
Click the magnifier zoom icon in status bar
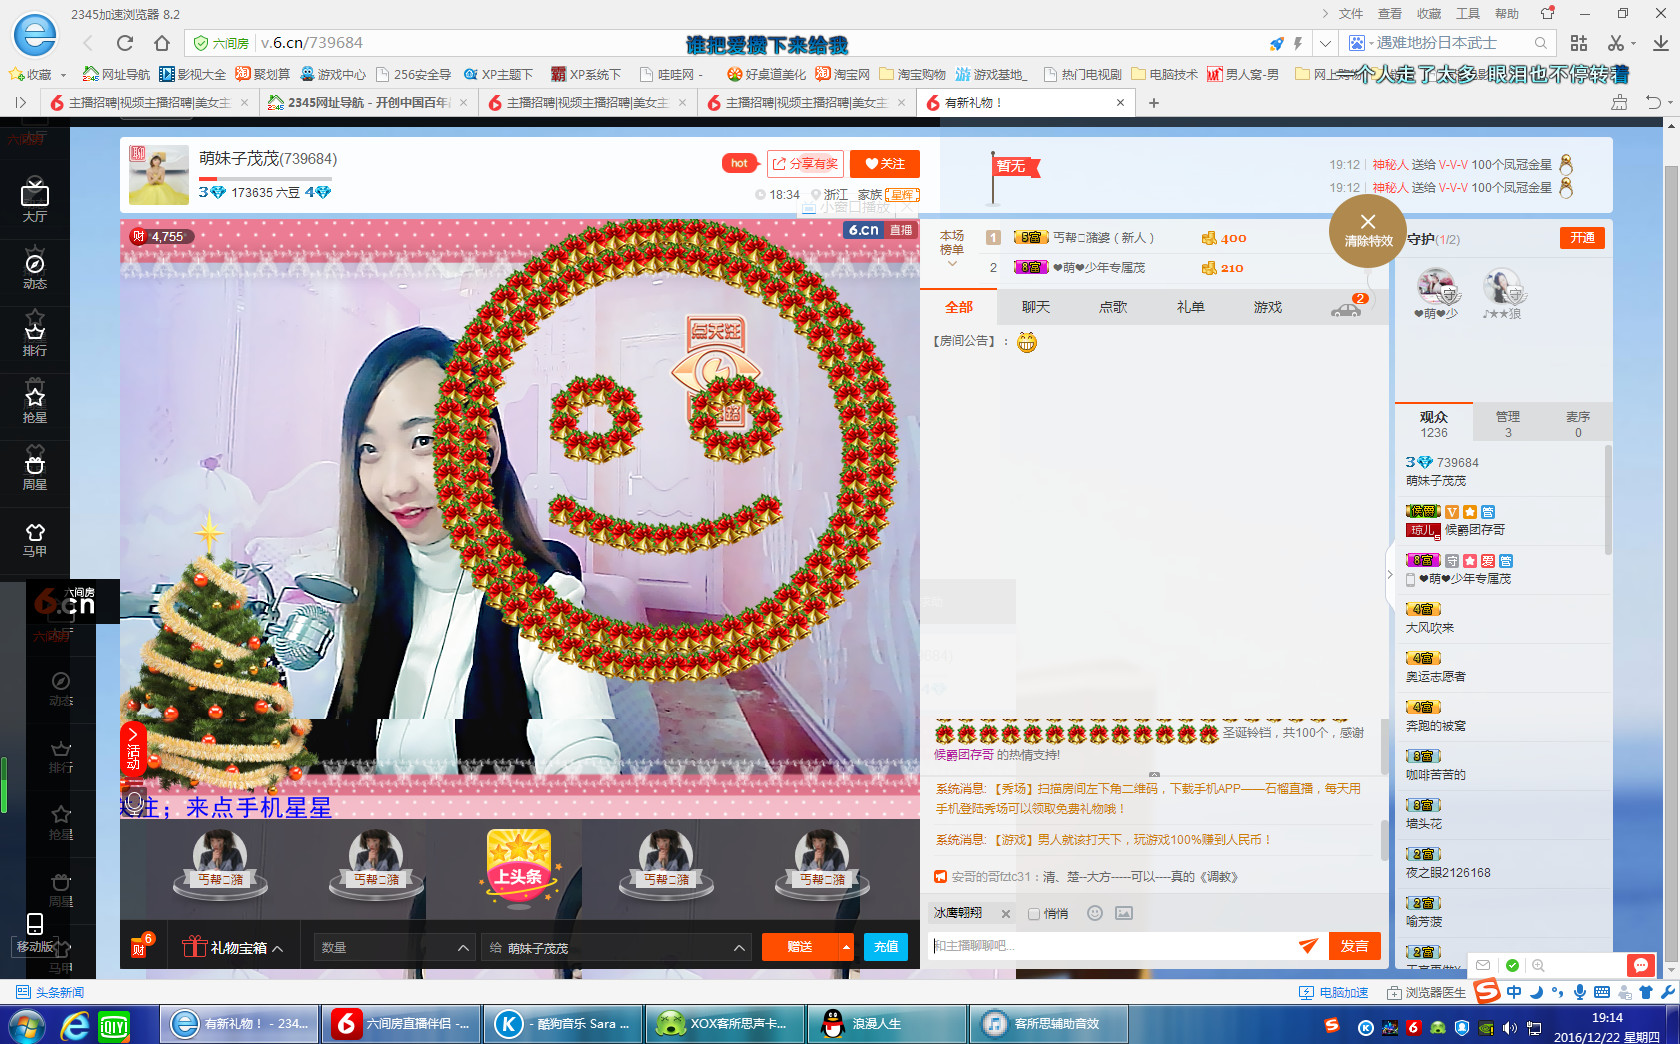coord(1538,965)
